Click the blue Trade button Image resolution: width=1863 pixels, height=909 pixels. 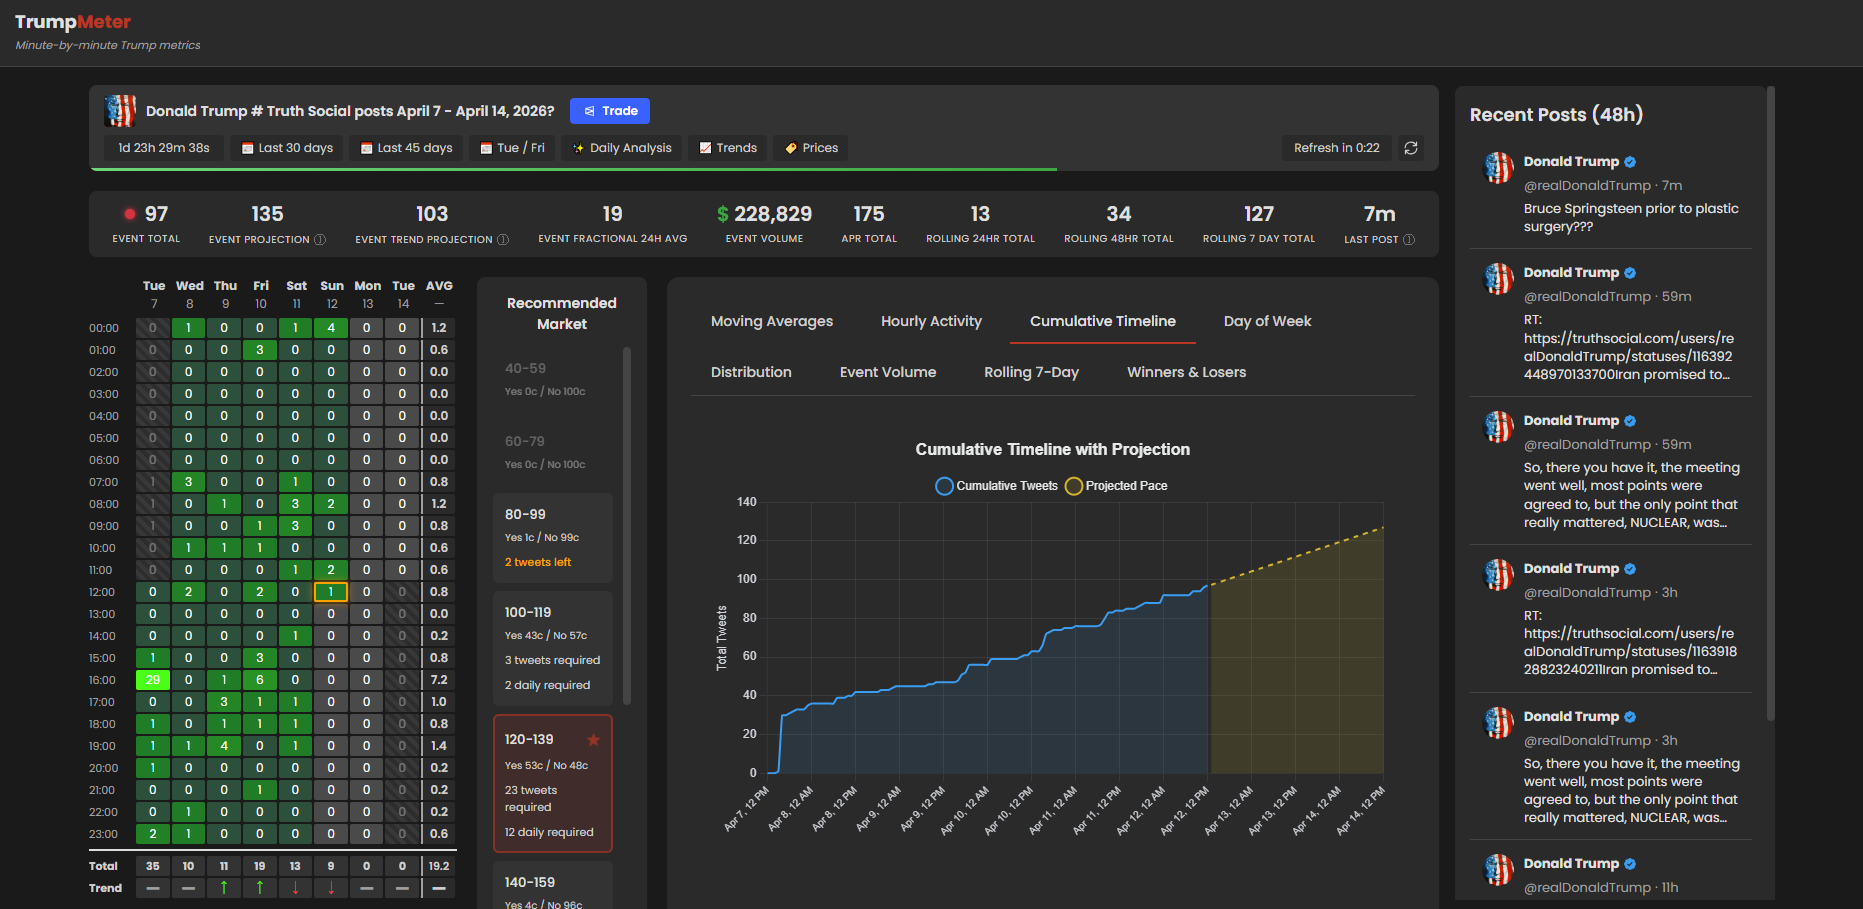coord(610,111)
